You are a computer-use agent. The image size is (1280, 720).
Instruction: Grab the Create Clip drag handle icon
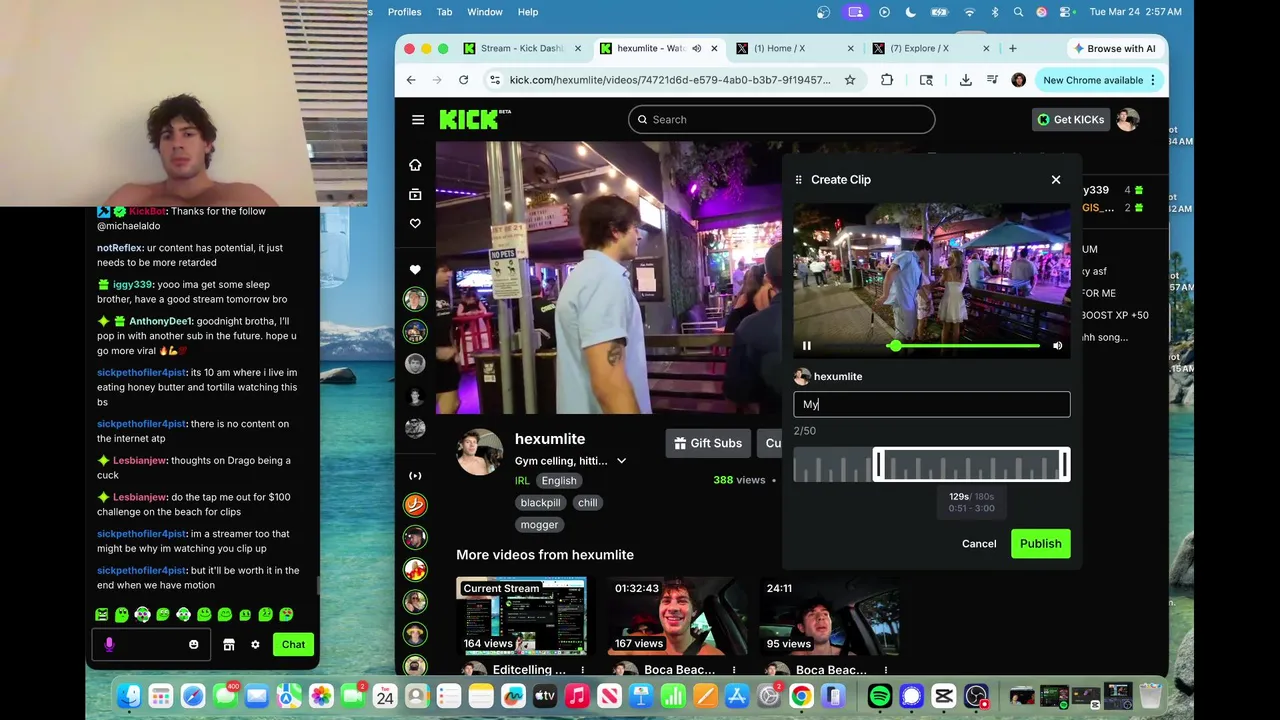(x=798, y=180)
